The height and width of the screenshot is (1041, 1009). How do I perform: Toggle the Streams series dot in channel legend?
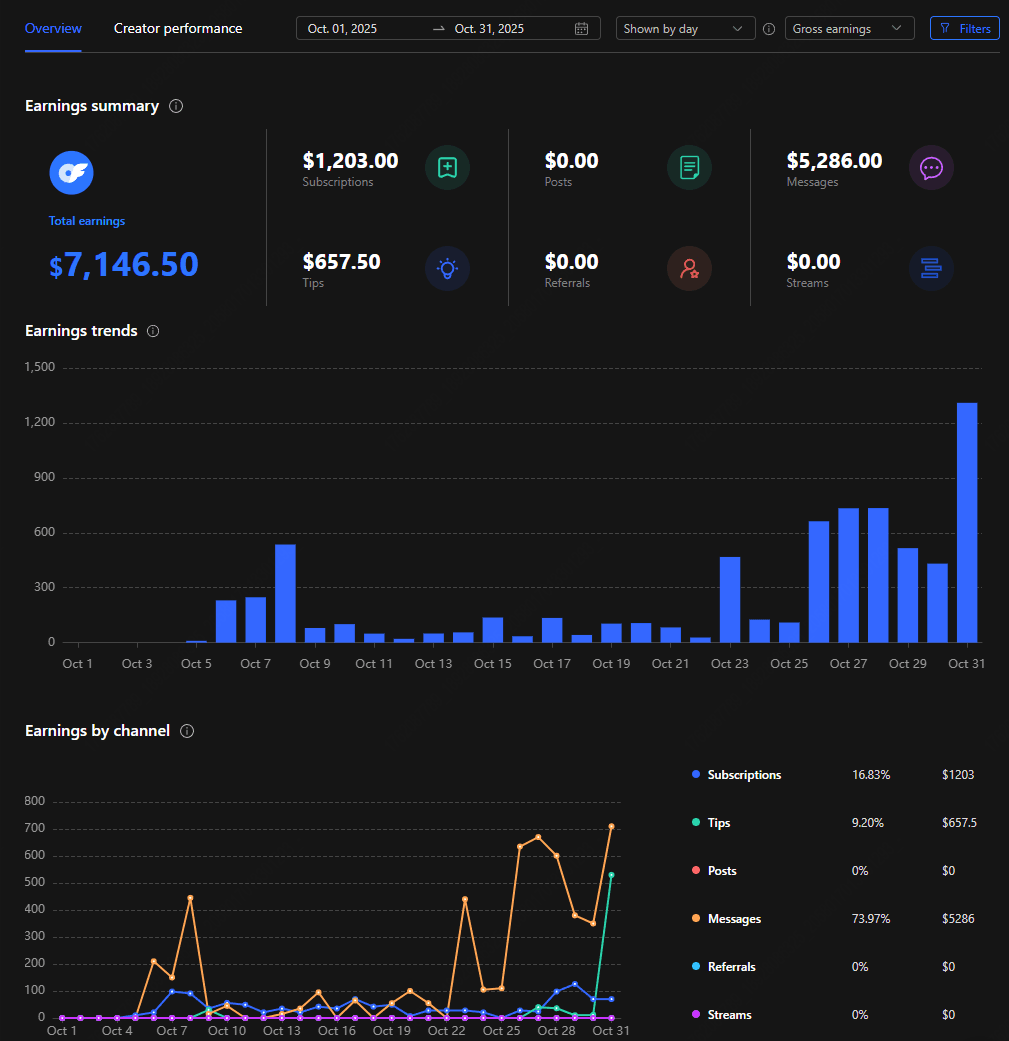pyautogui.click(x=695, y=1014)
